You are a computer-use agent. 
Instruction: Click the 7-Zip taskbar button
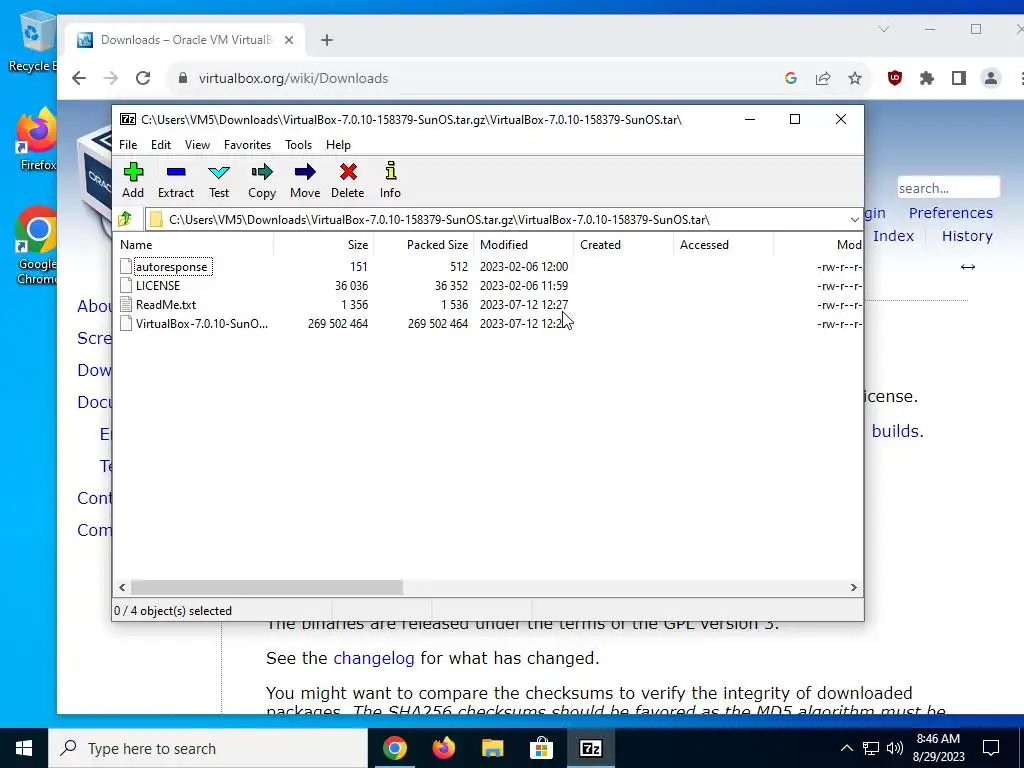590,748
